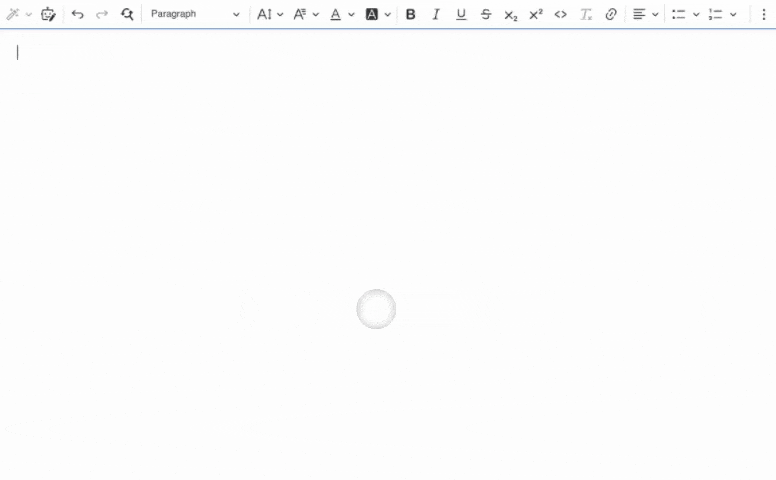Open the text alignment dropdown

tap(646, 14)
